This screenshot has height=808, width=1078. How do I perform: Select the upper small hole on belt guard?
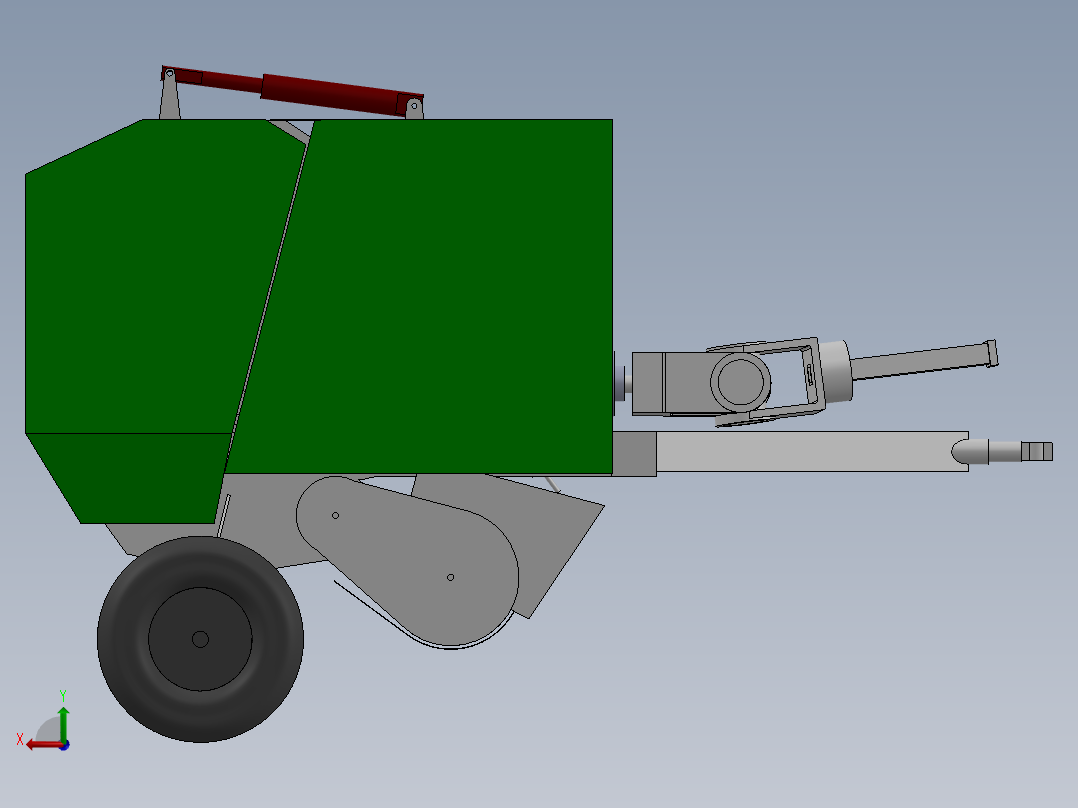pos(336,516)
